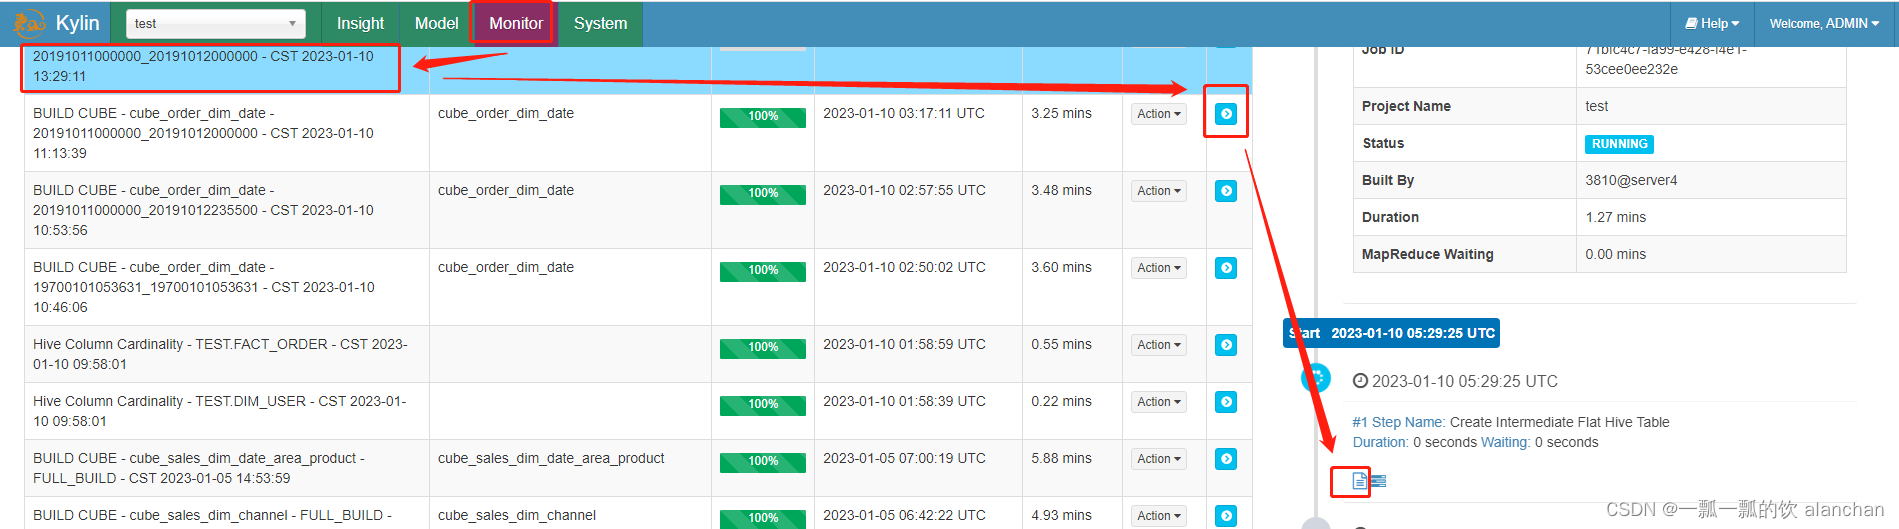The width and height of the screenshot is (1899, 529).
Task: Click clock icon beside 05:29:25 timestamp
Action: coord(1360,381)
